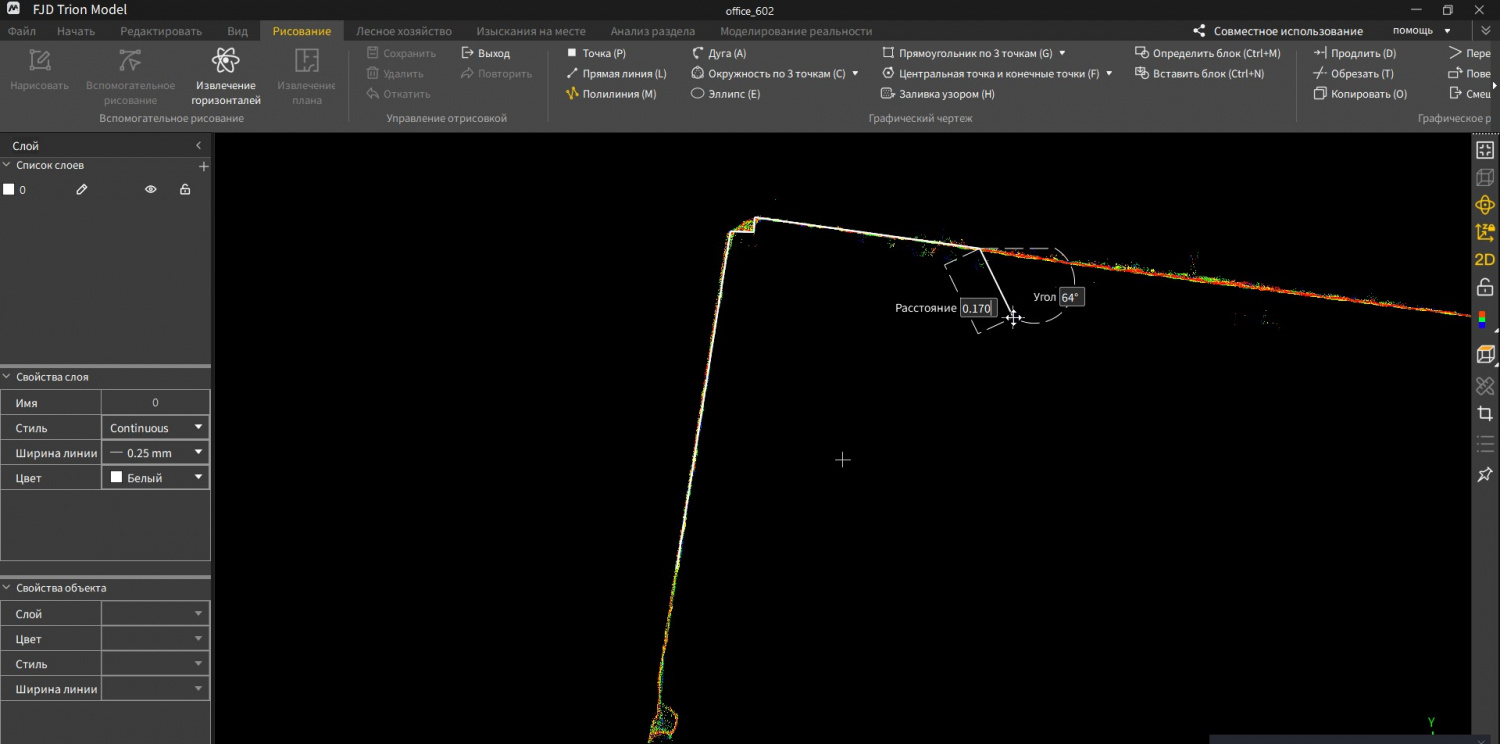Switch to the Начать tab
This screenshot has height=744, width=1500.
(x=76, y=31)
